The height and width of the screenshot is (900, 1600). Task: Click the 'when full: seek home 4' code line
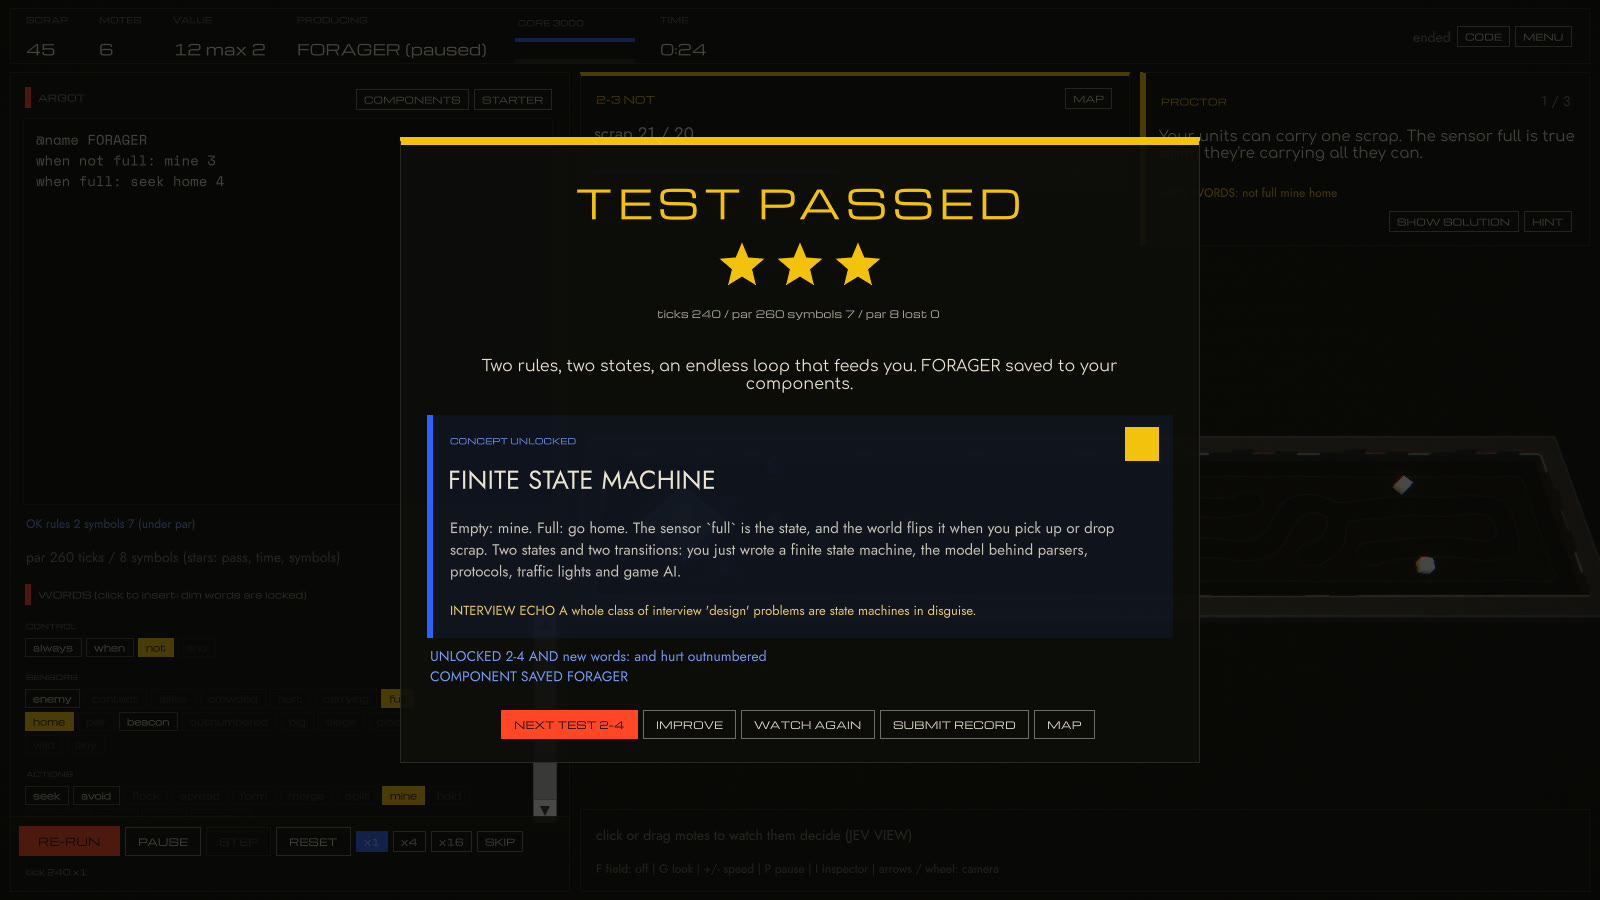tap(130, 182)
